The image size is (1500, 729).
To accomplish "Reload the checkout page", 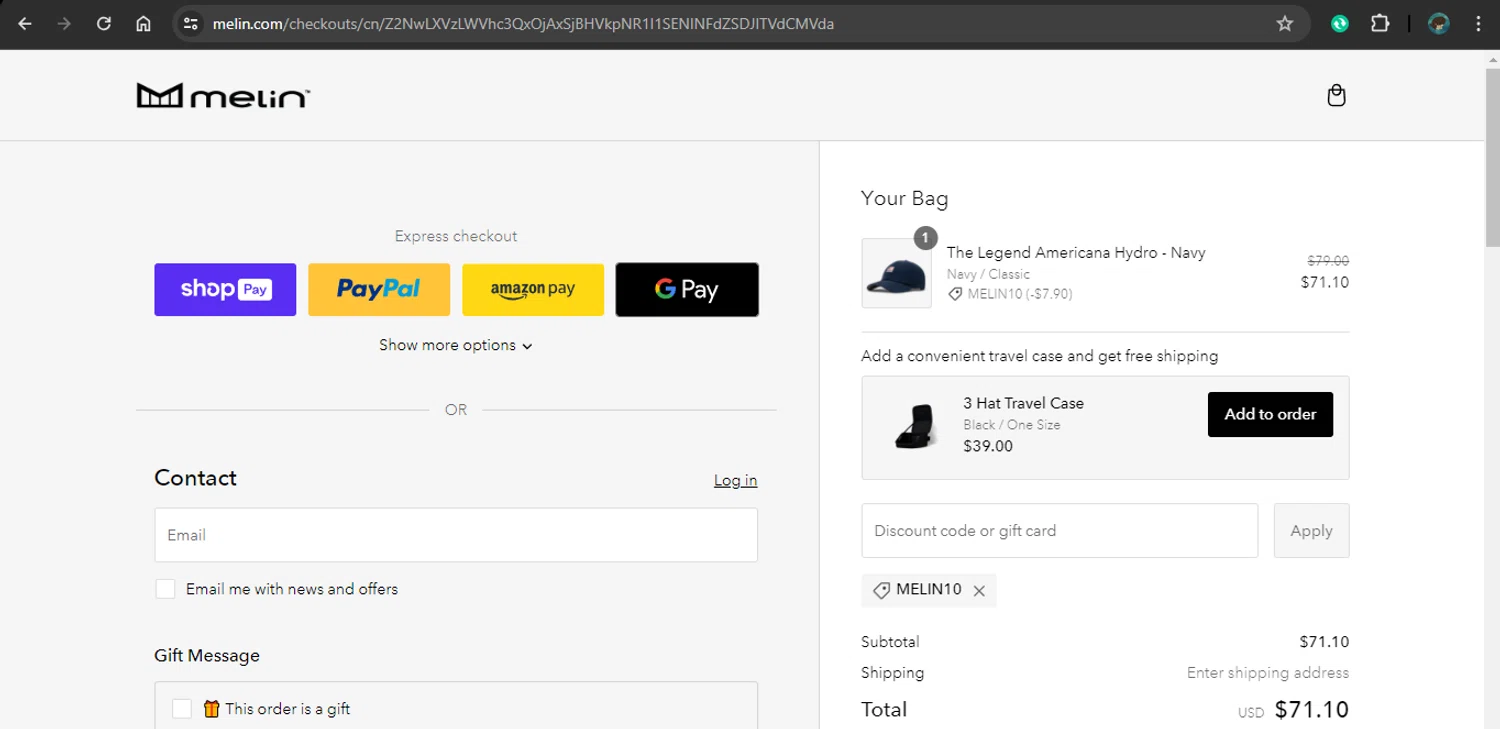I will pyautogui.click(x=104, y=24).
